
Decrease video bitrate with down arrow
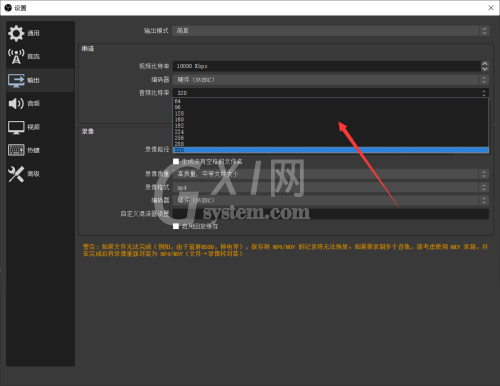(x=485, y=69)
